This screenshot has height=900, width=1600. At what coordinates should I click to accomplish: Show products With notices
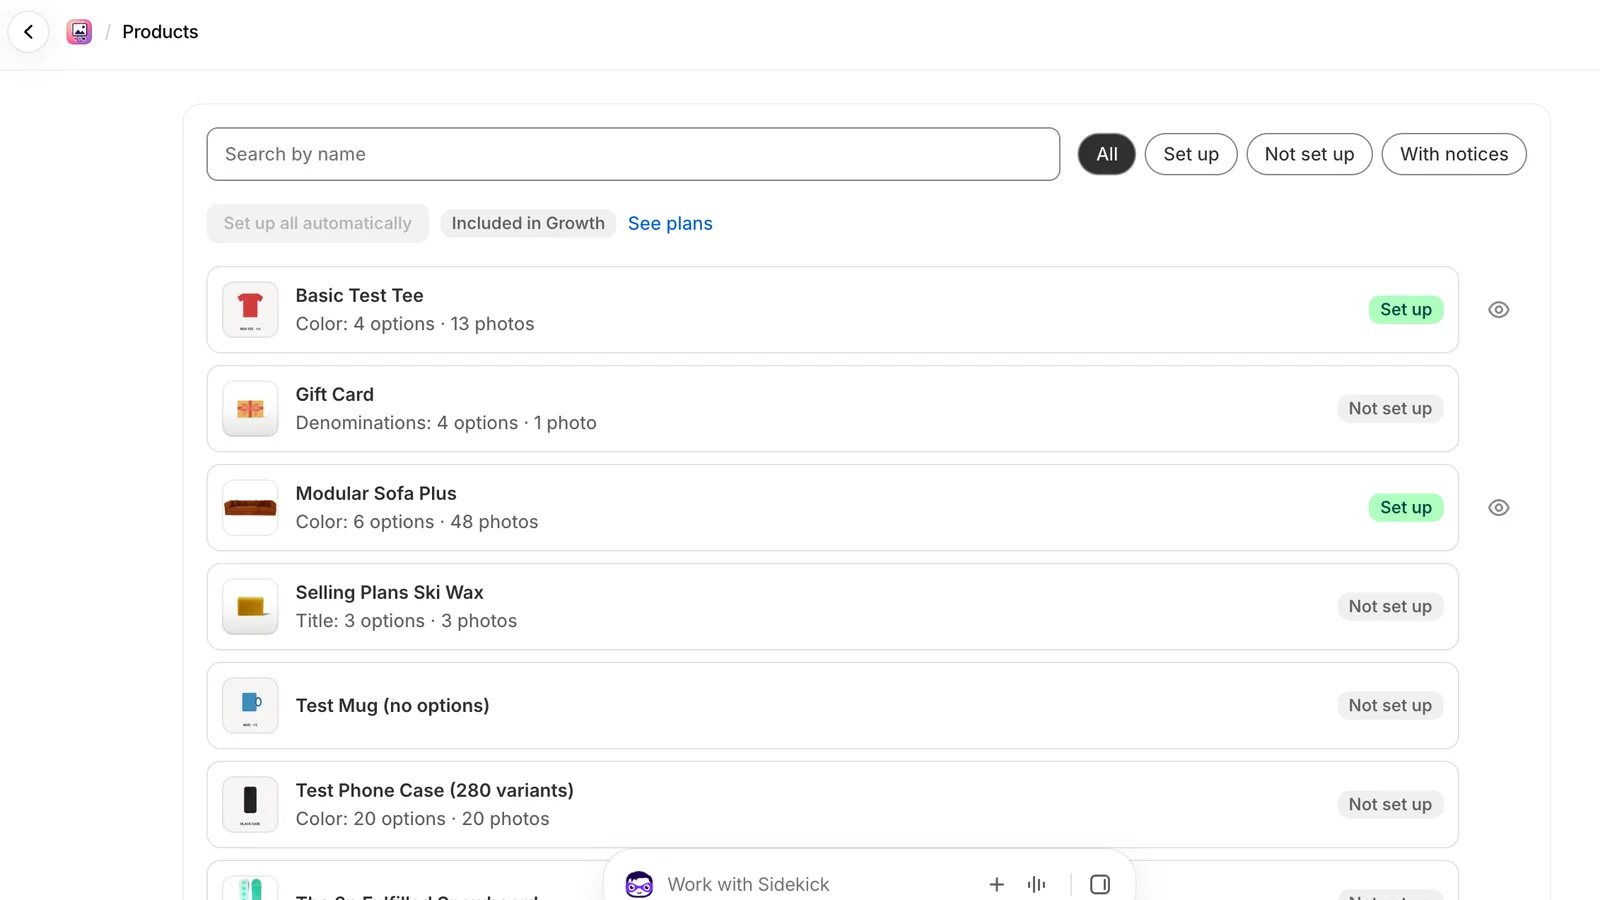[1454, 154]
